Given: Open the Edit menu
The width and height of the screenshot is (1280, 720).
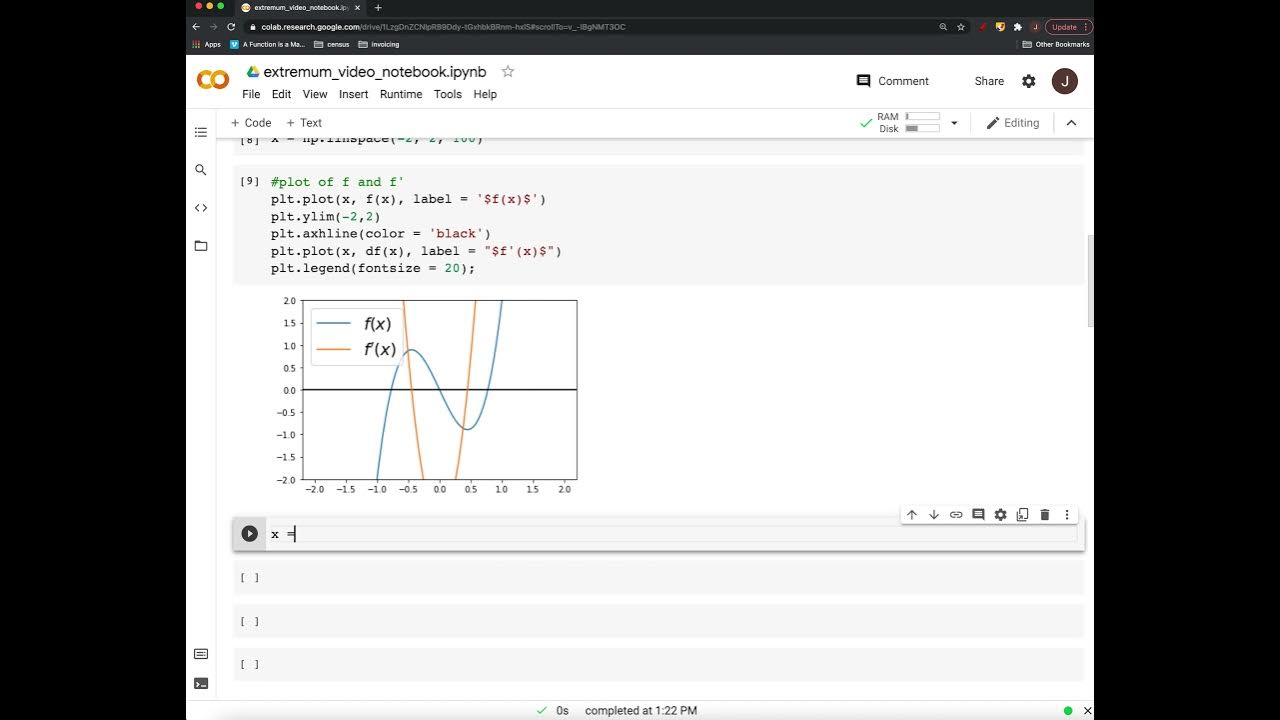Looking at the screenshot, I should tap(282, 94).
